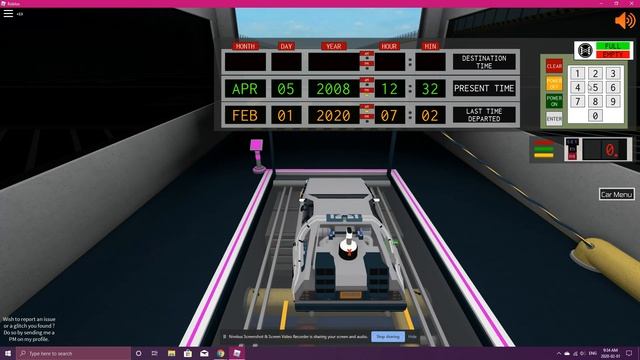Turn time circuits on with Power On
The image size is (640, 360).
pyautogui.click(x=554, y=101)
